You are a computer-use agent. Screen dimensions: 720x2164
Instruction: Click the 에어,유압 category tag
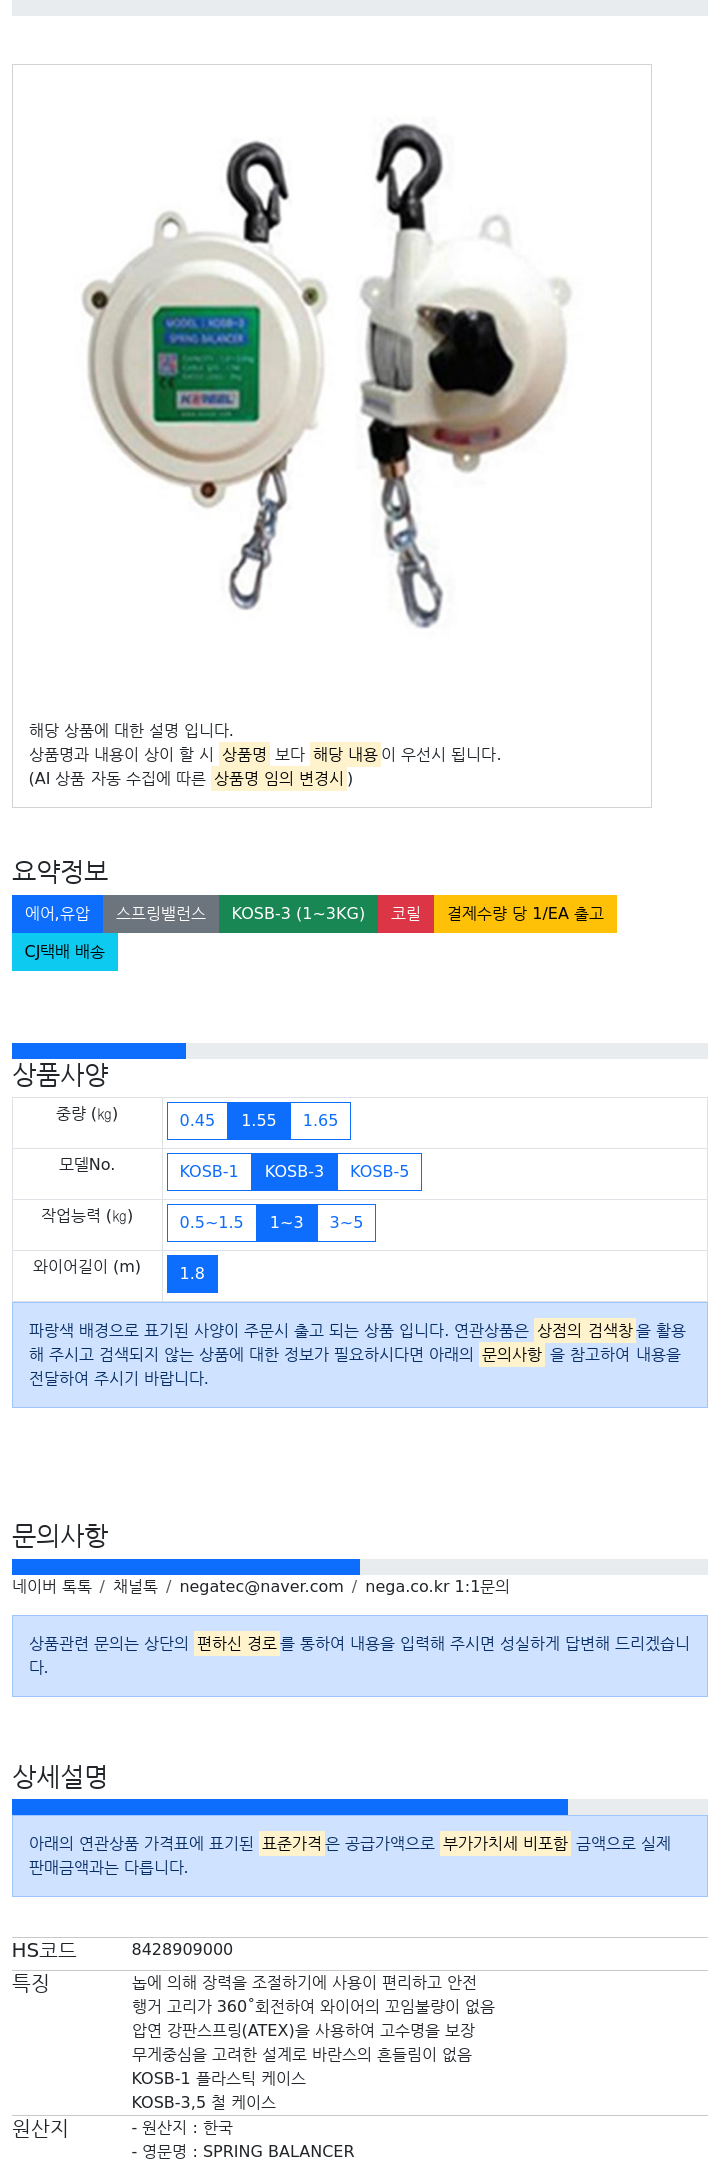57,913
